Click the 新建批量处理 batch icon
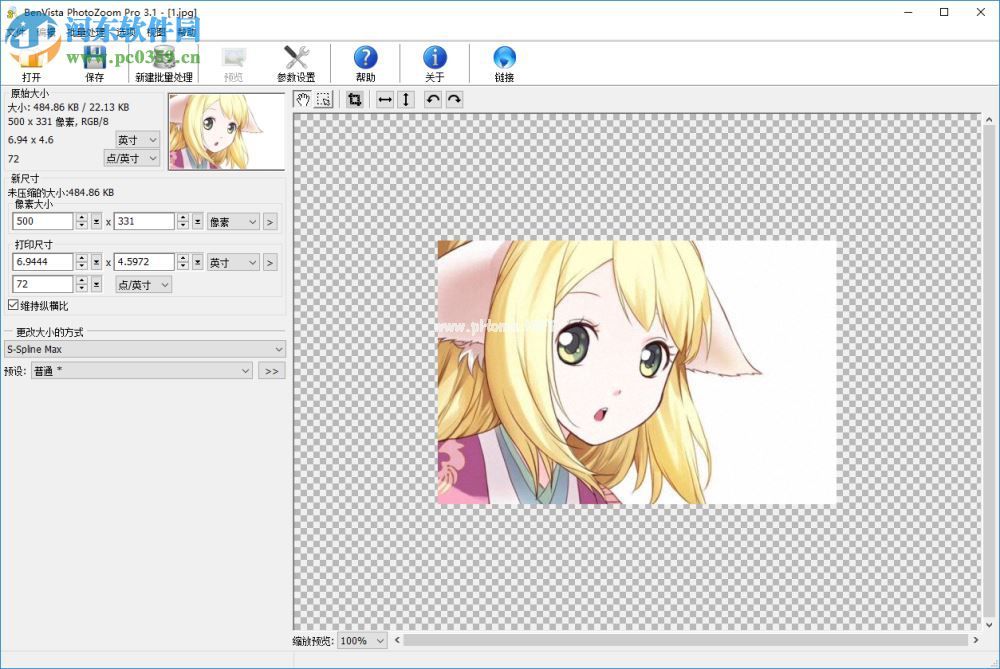This screenshot has width=1000, height=669. point(162,62)
